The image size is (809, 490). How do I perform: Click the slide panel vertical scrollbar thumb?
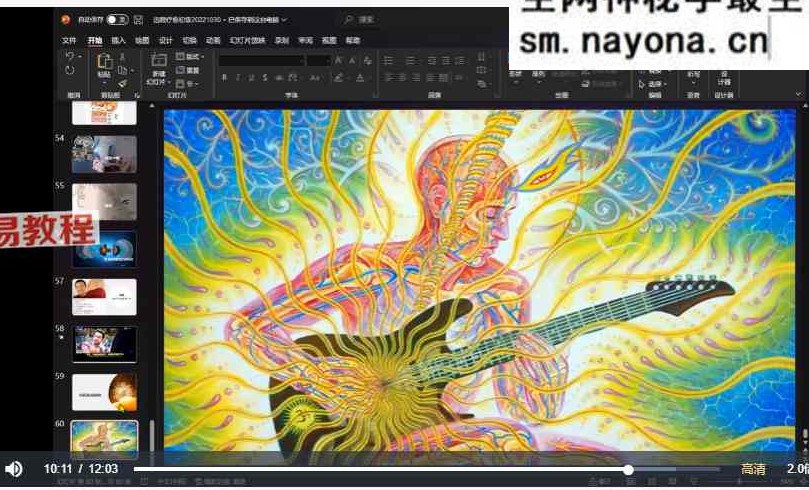152,436
